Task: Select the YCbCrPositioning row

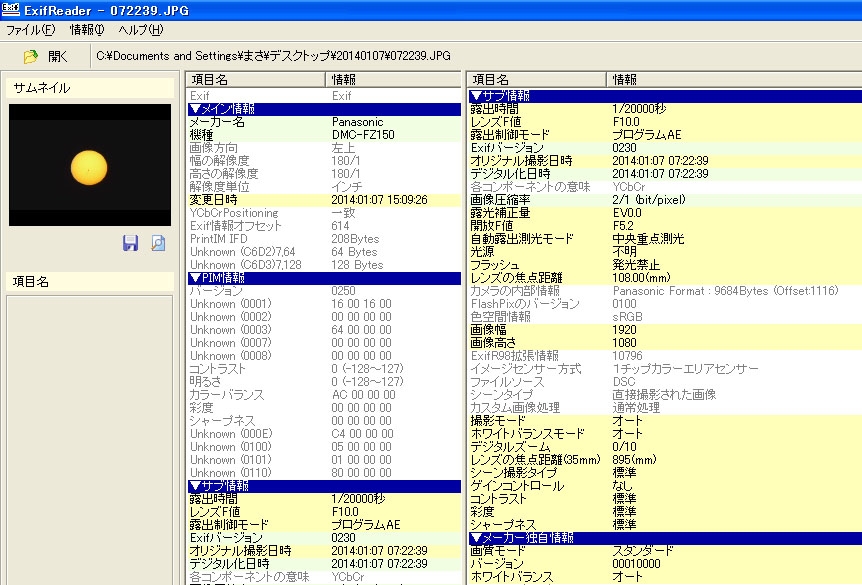Action: [x=324, y=213]
